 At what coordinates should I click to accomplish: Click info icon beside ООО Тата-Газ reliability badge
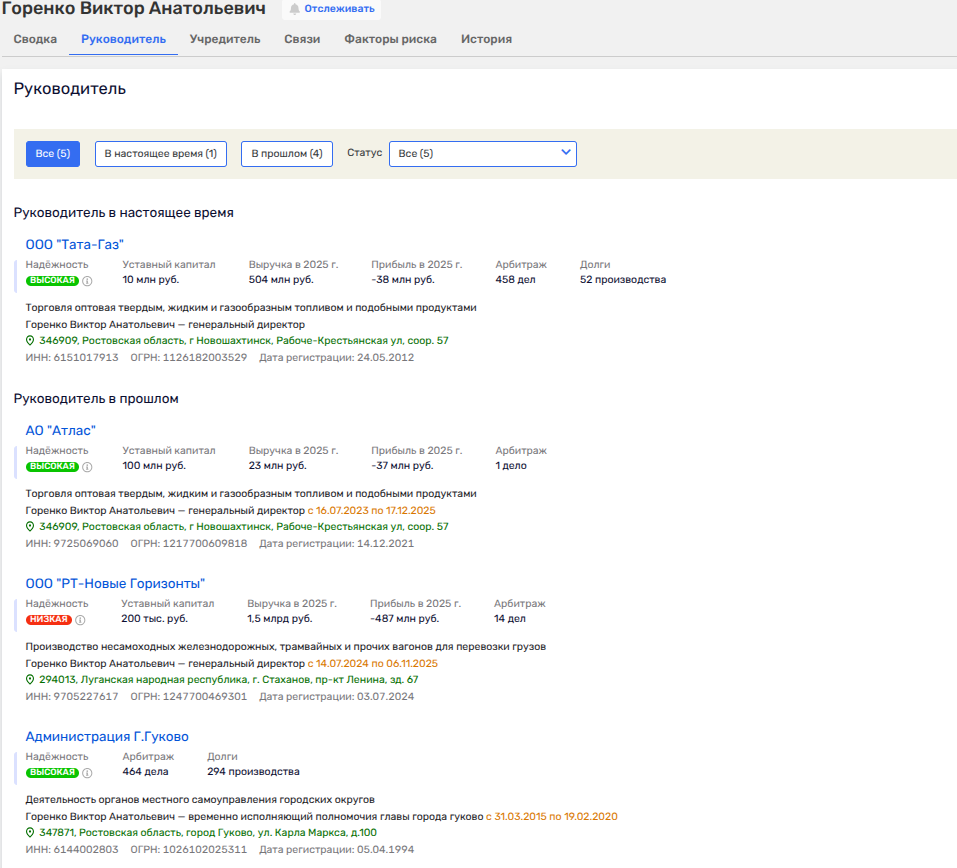(87, 281)
